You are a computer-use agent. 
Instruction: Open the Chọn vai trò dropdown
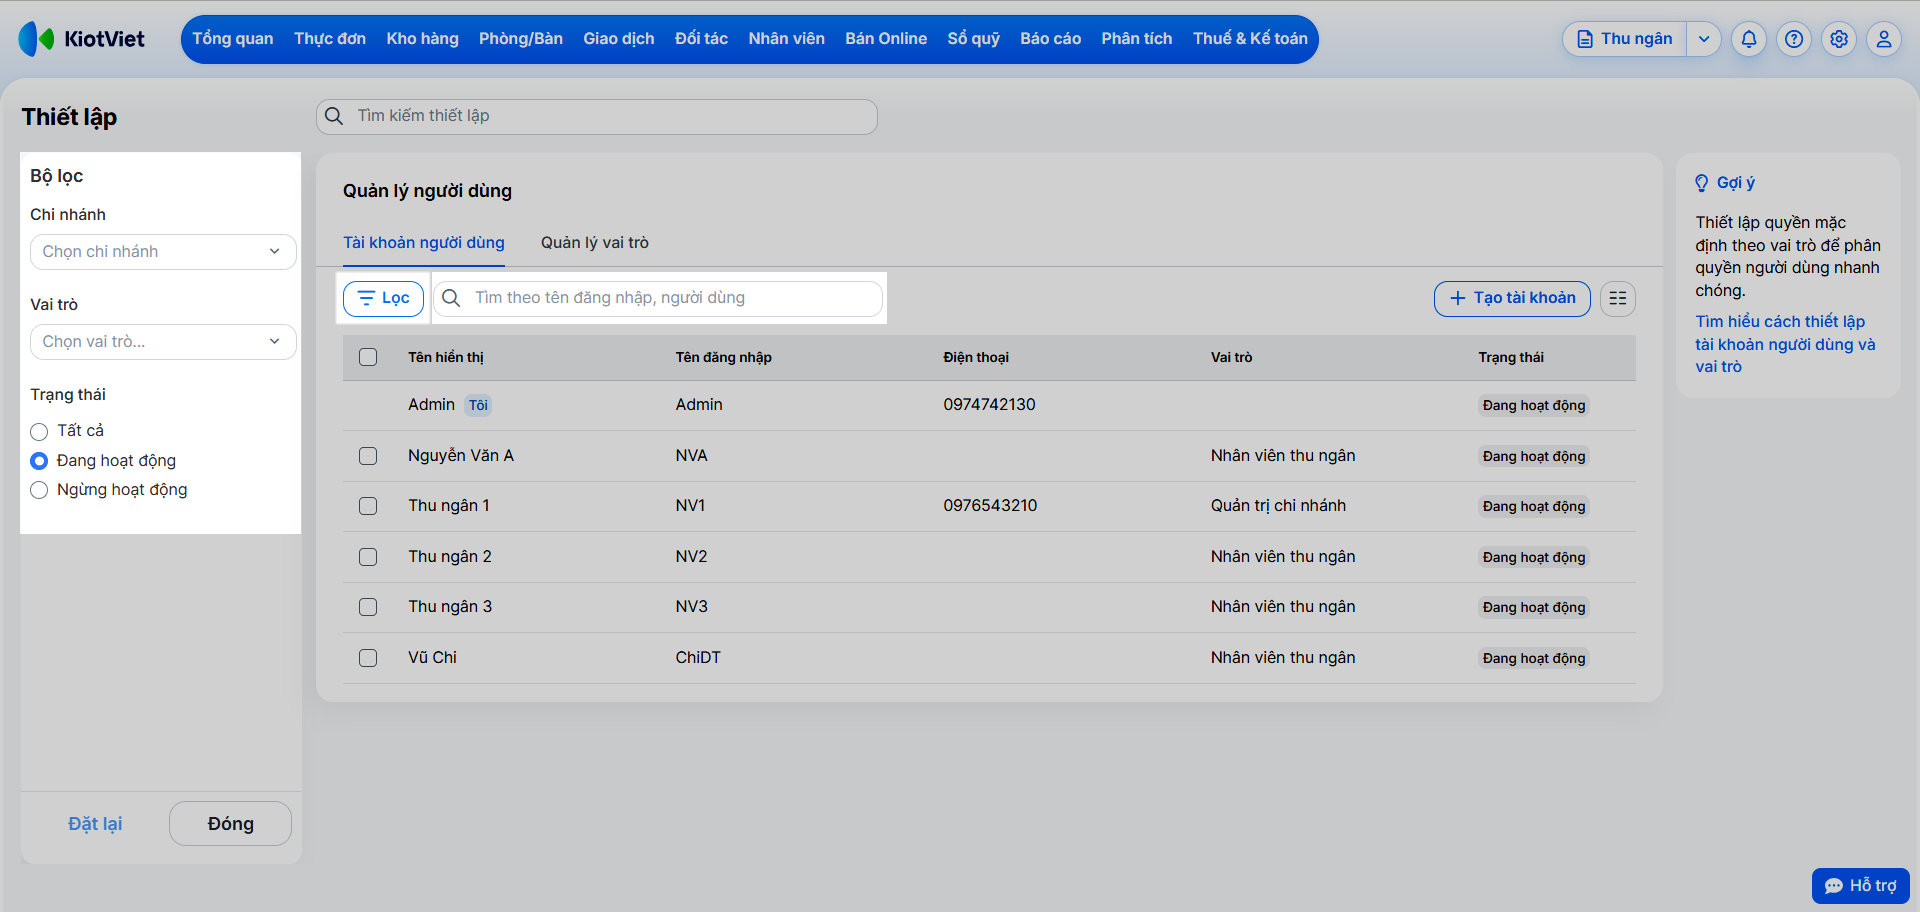(163, 342)
